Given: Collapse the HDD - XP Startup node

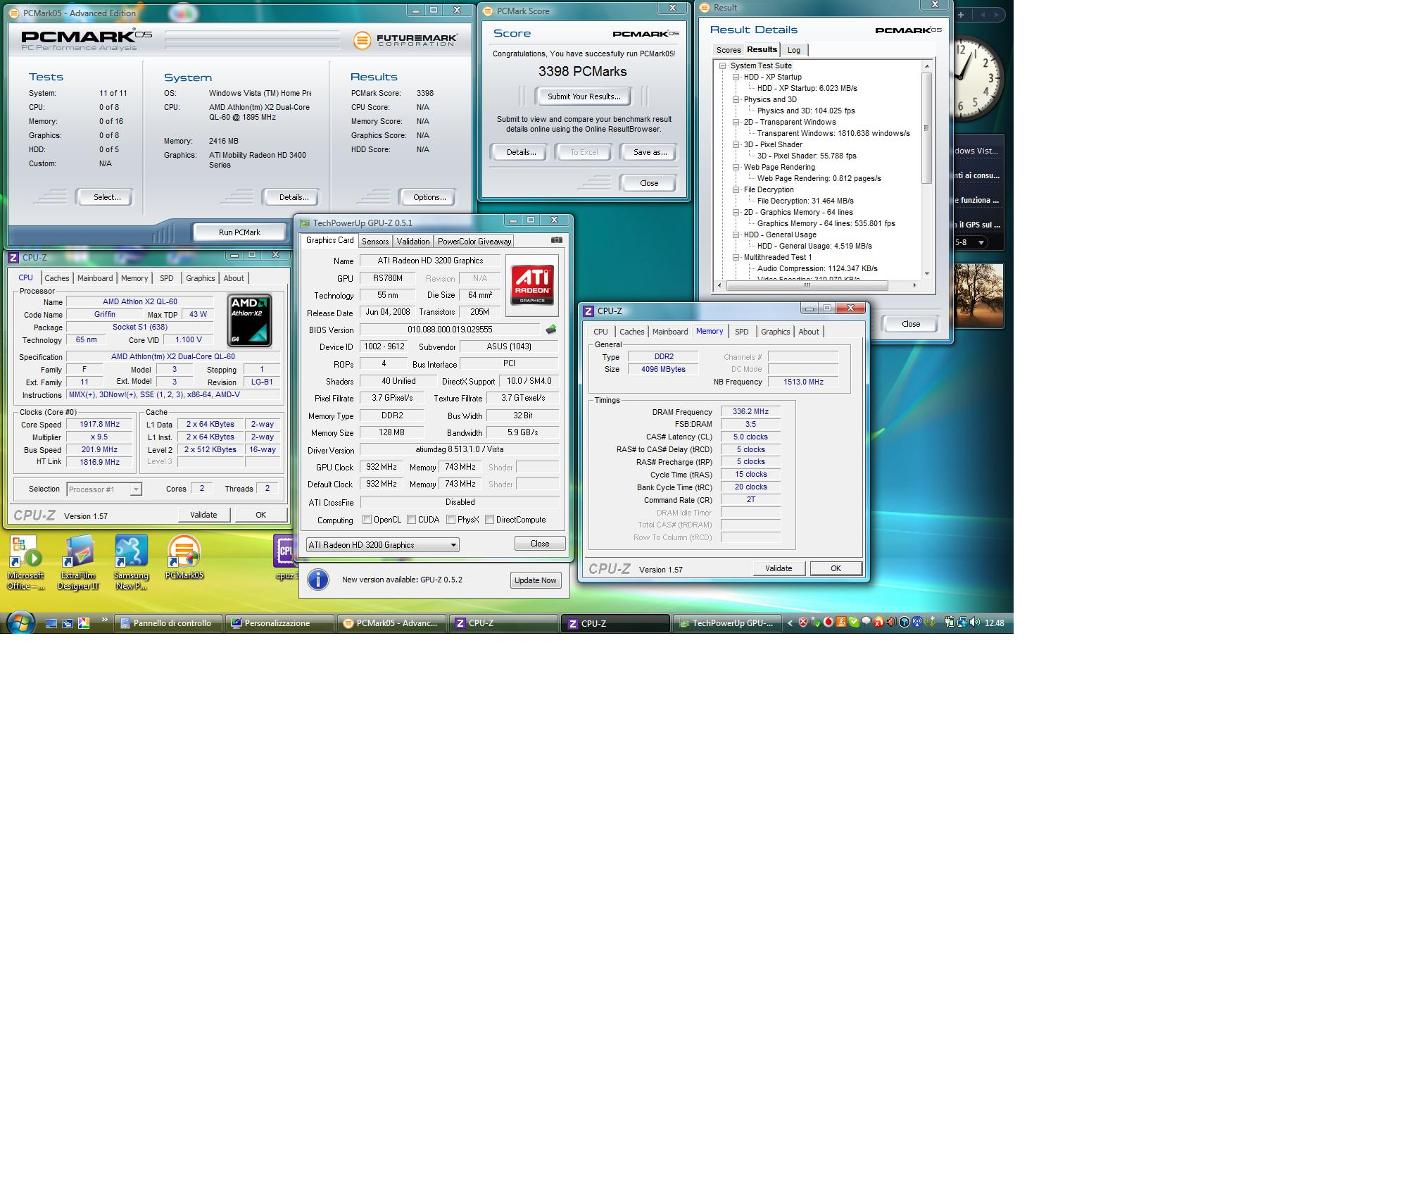Looking at the screenshot, I should click(736, 77).
